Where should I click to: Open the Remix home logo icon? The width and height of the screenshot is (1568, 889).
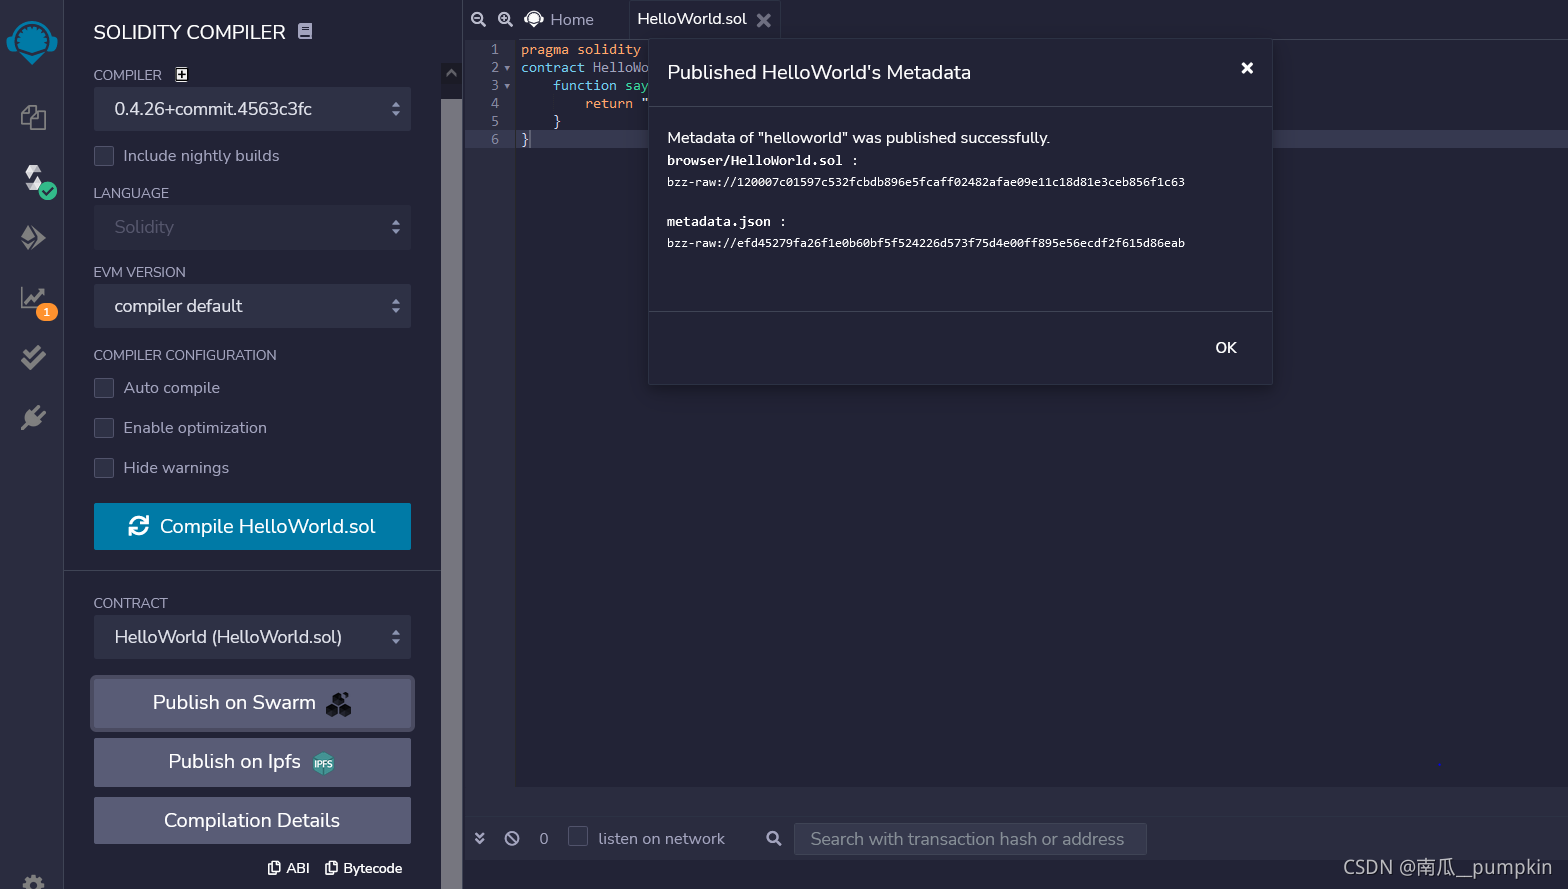tap(32, 42)
